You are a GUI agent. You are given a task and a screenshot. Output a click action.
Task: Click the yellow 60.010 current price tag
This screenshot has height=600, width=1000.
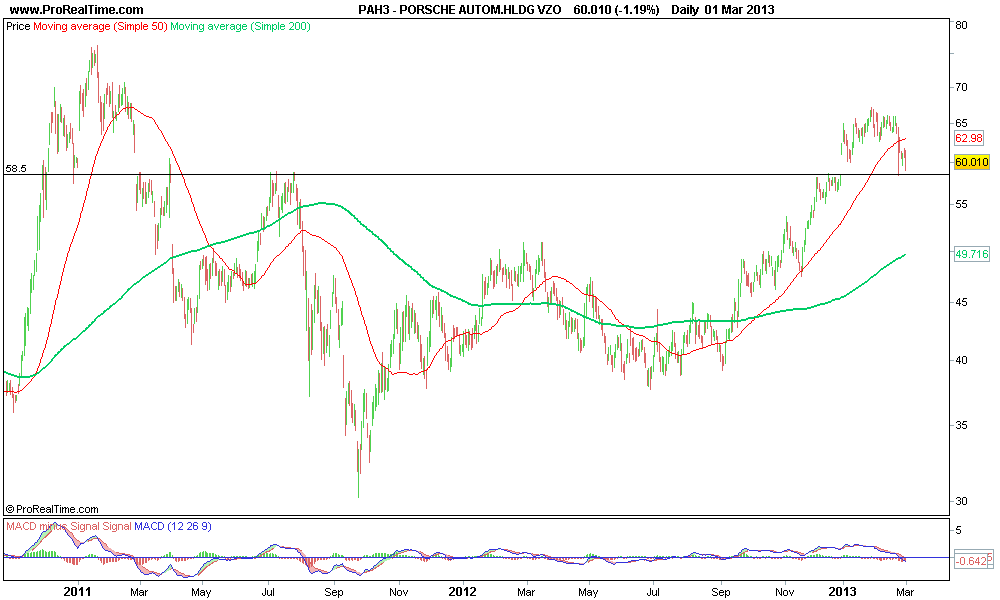971,162
